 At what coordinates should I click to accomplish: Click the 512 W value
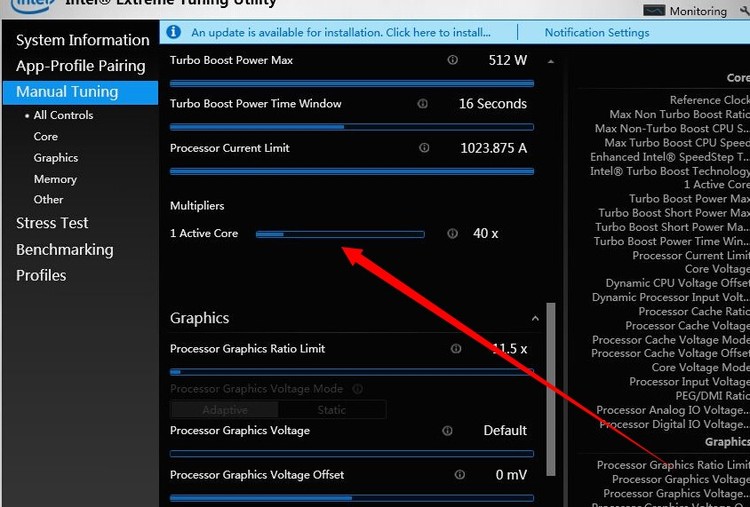tap(507, 60)
